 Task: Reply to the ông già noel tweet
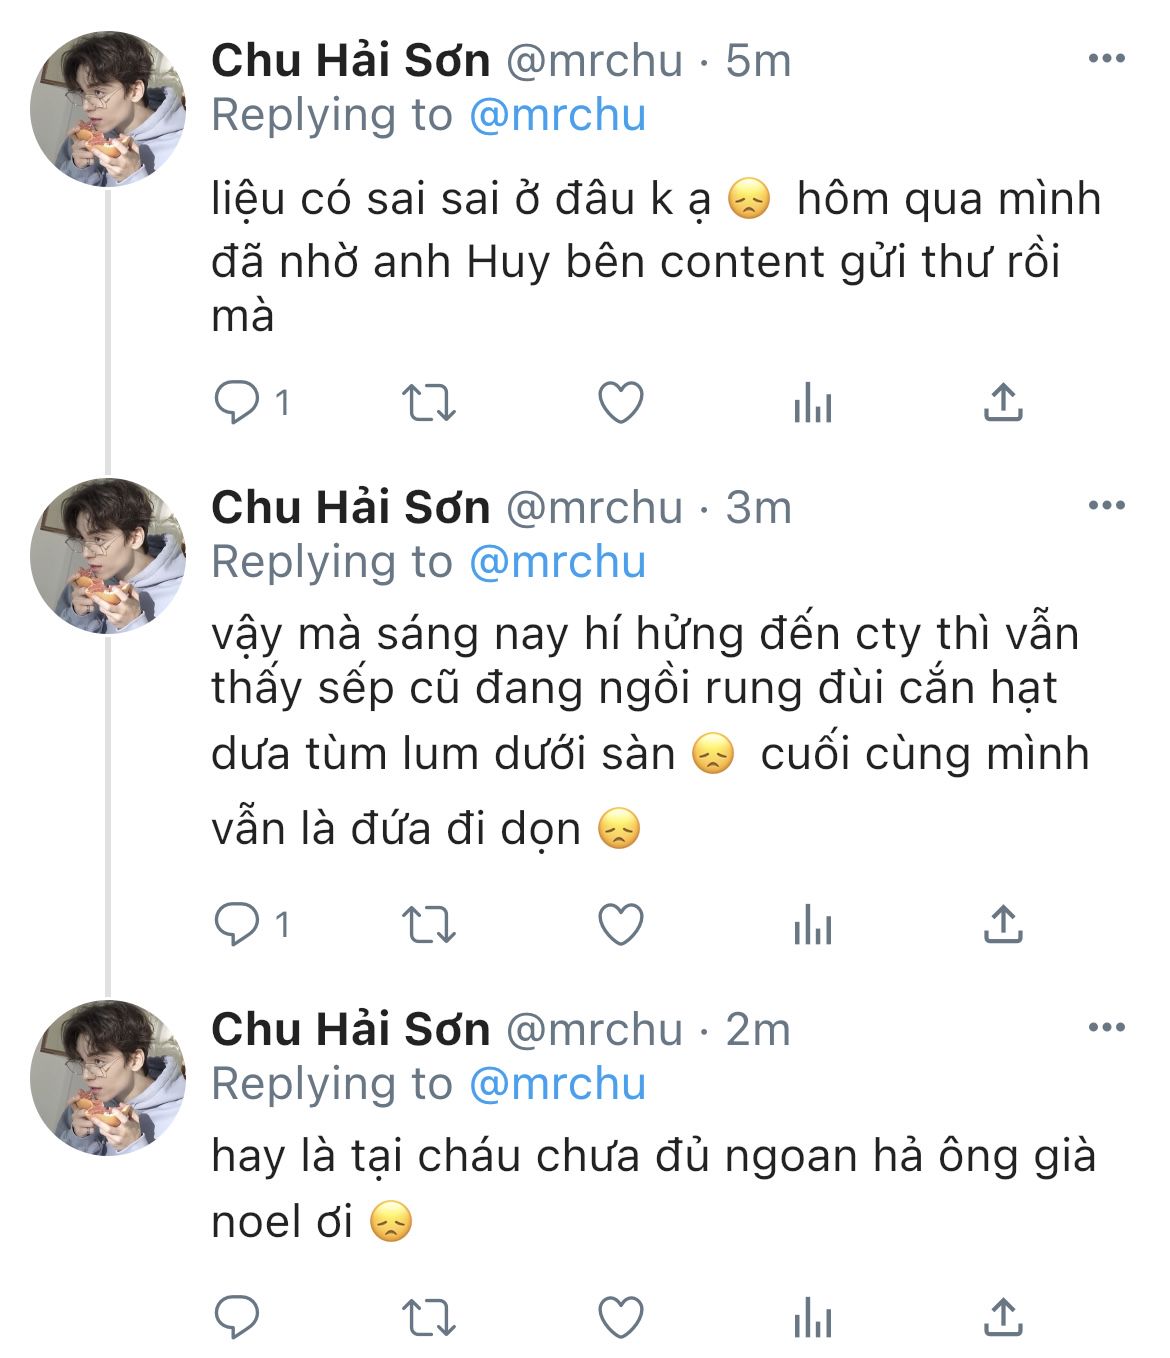238,1318
